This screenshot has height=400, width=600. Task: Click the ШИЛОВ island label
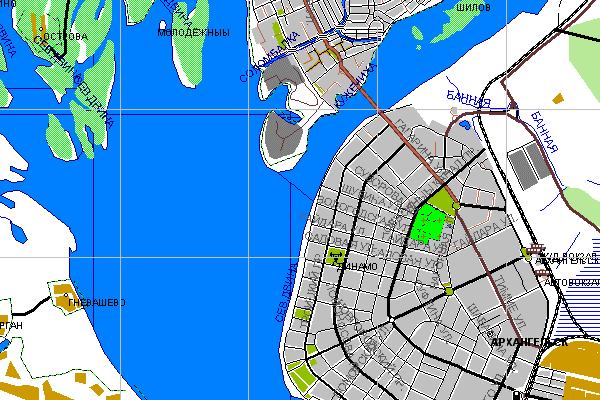(x=473, y=7)
